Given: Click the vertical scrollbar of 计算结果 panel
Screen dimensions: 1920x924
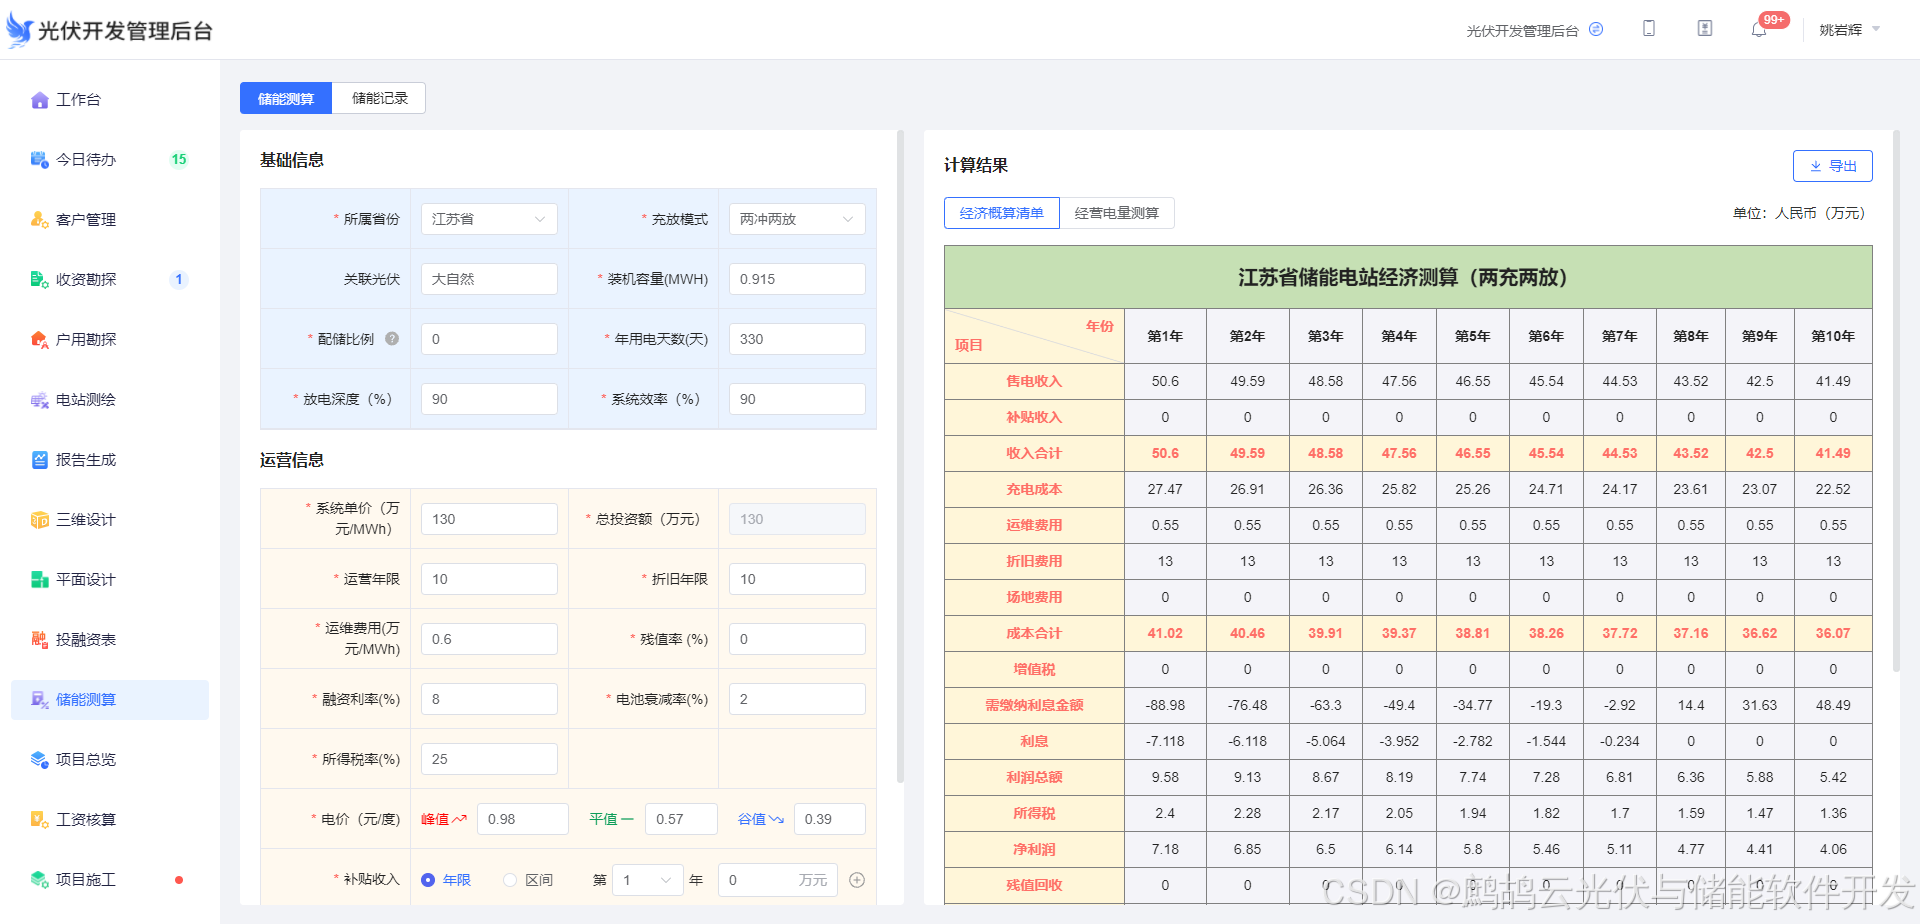Looking at the screenshot, I should click(x=1895, y=400).
